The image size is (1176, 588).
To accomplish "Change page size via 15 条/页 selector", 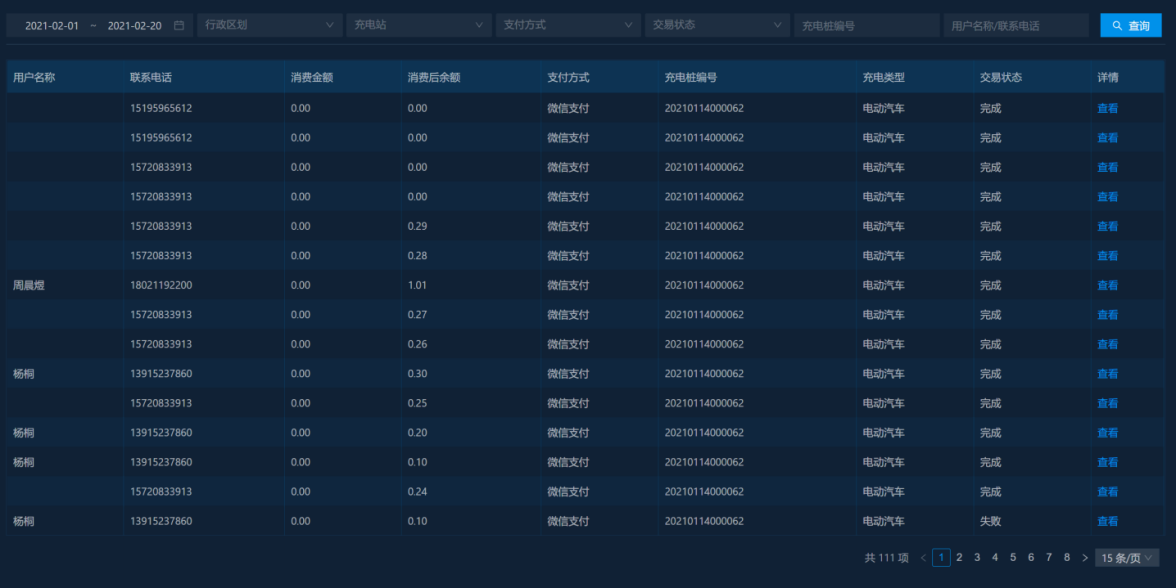I will (1127, 558).
